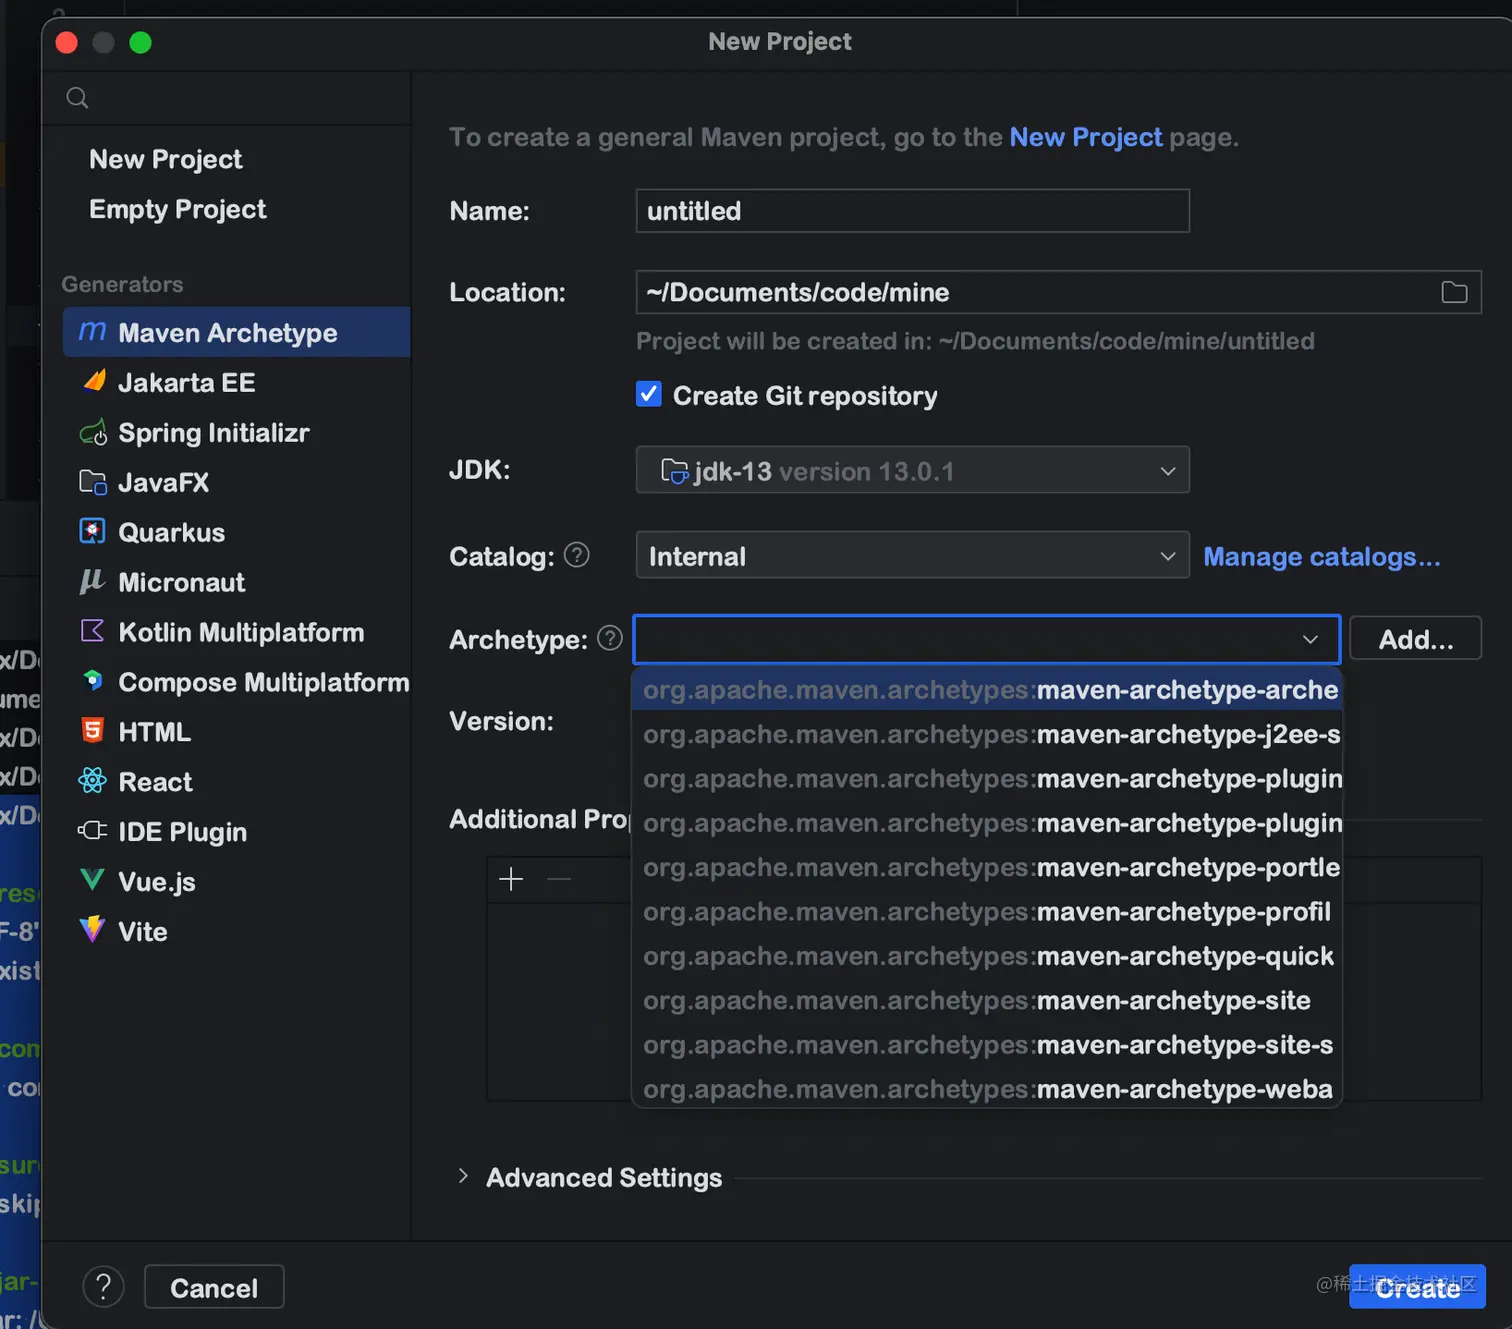Select the Quarkus generator icon
Image resolution: width=1512 pixels, height=1329 pixels.
92,531
